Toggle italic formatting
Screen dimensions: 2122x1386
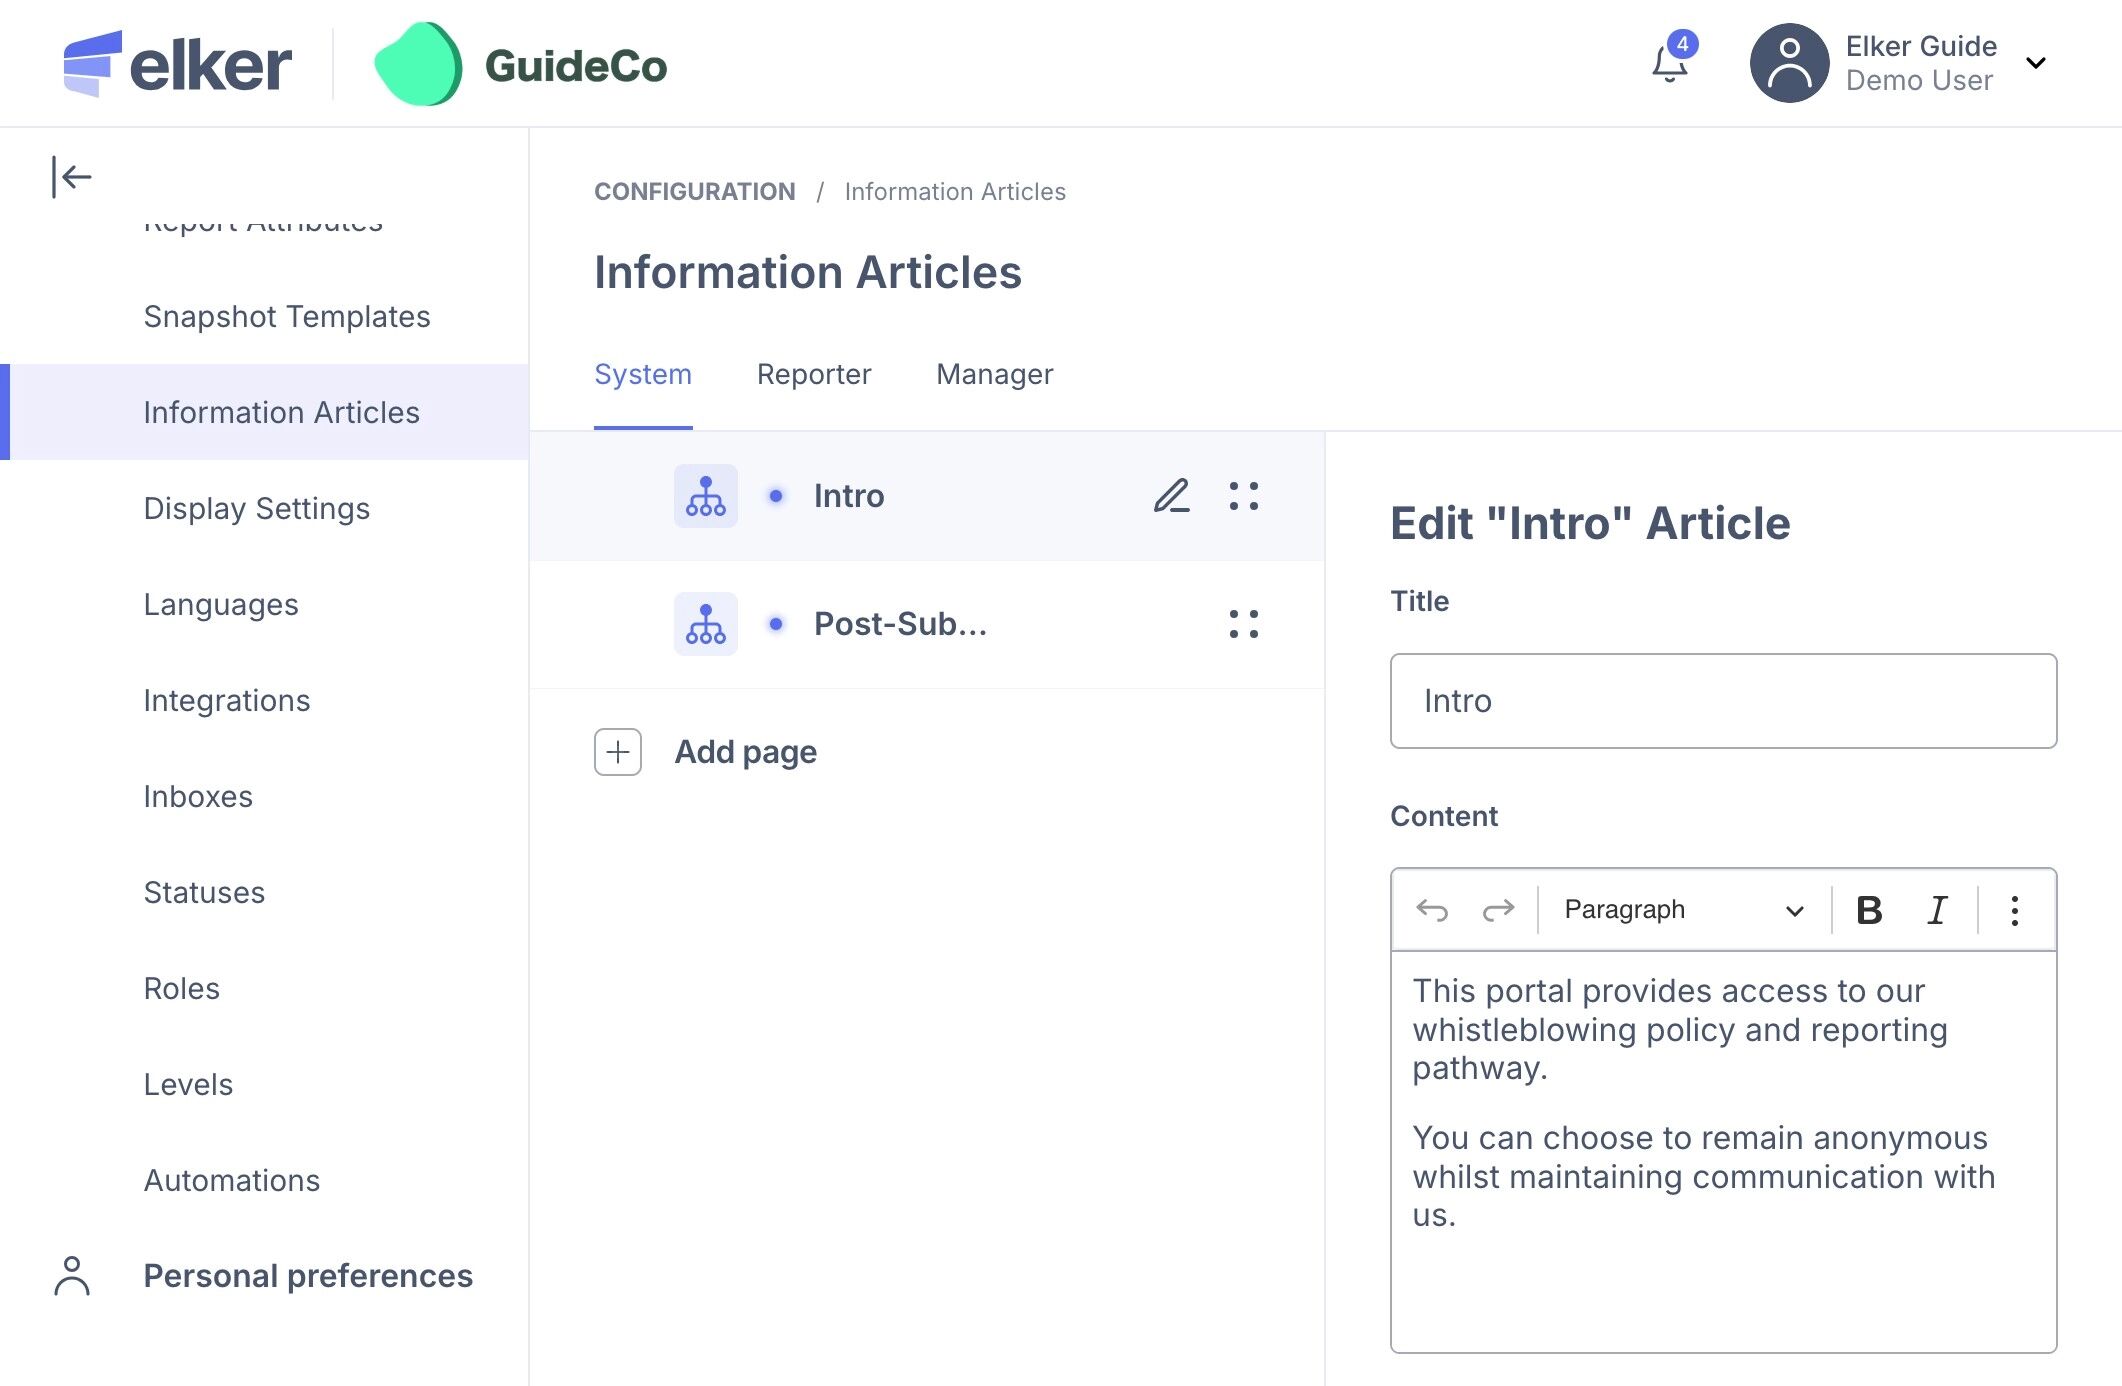point(1937,910)
